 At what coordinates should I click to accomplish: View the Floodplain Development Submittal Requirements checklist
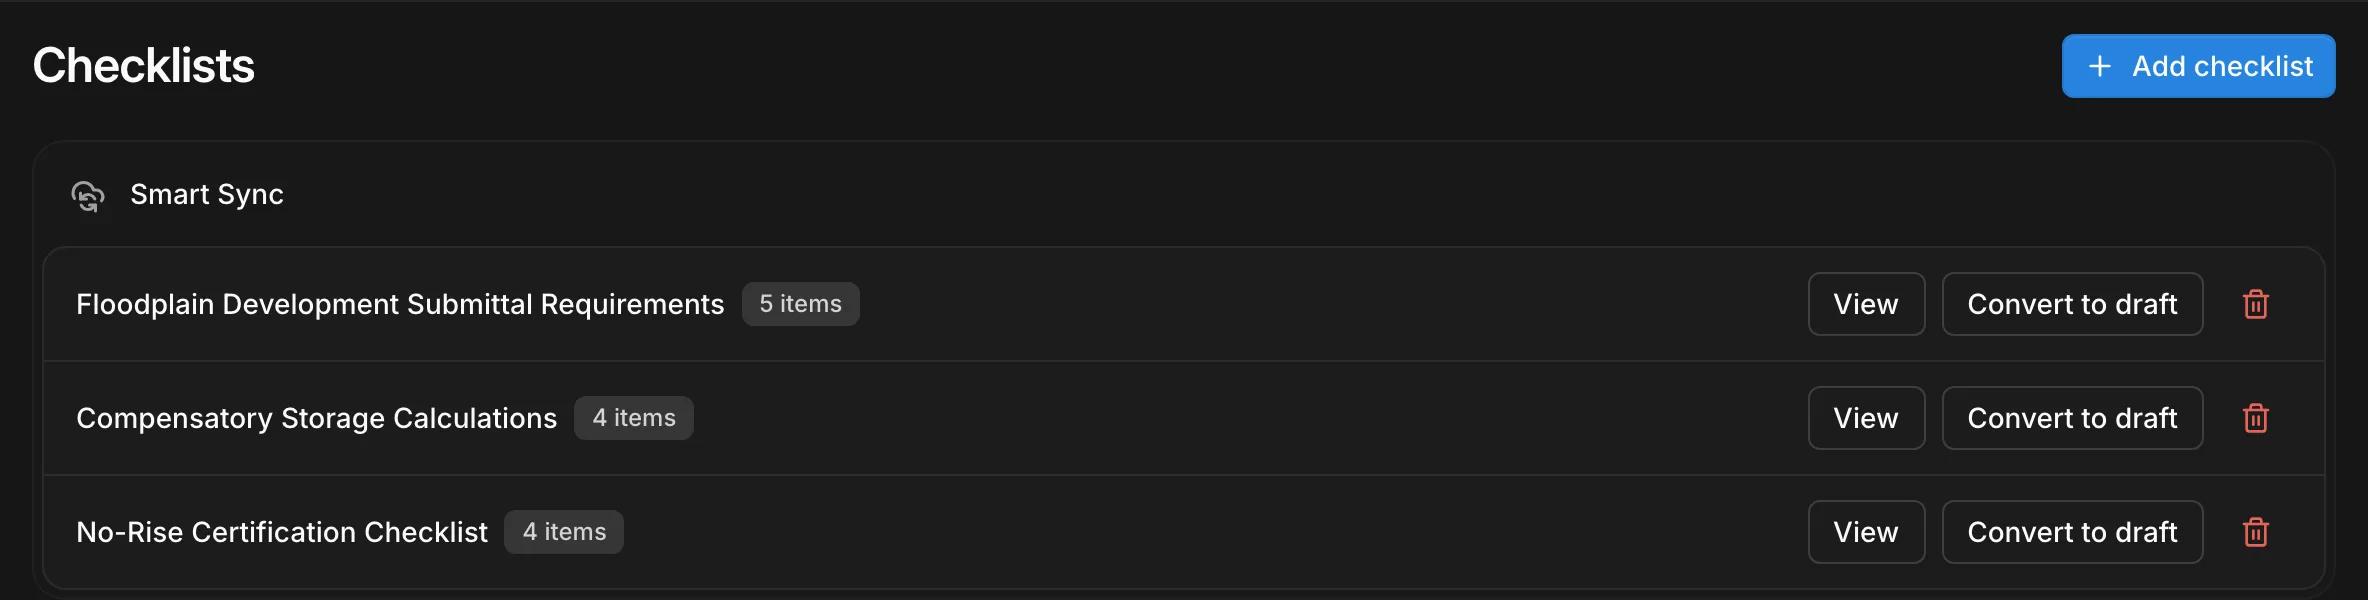click(x=1866, y=304)
